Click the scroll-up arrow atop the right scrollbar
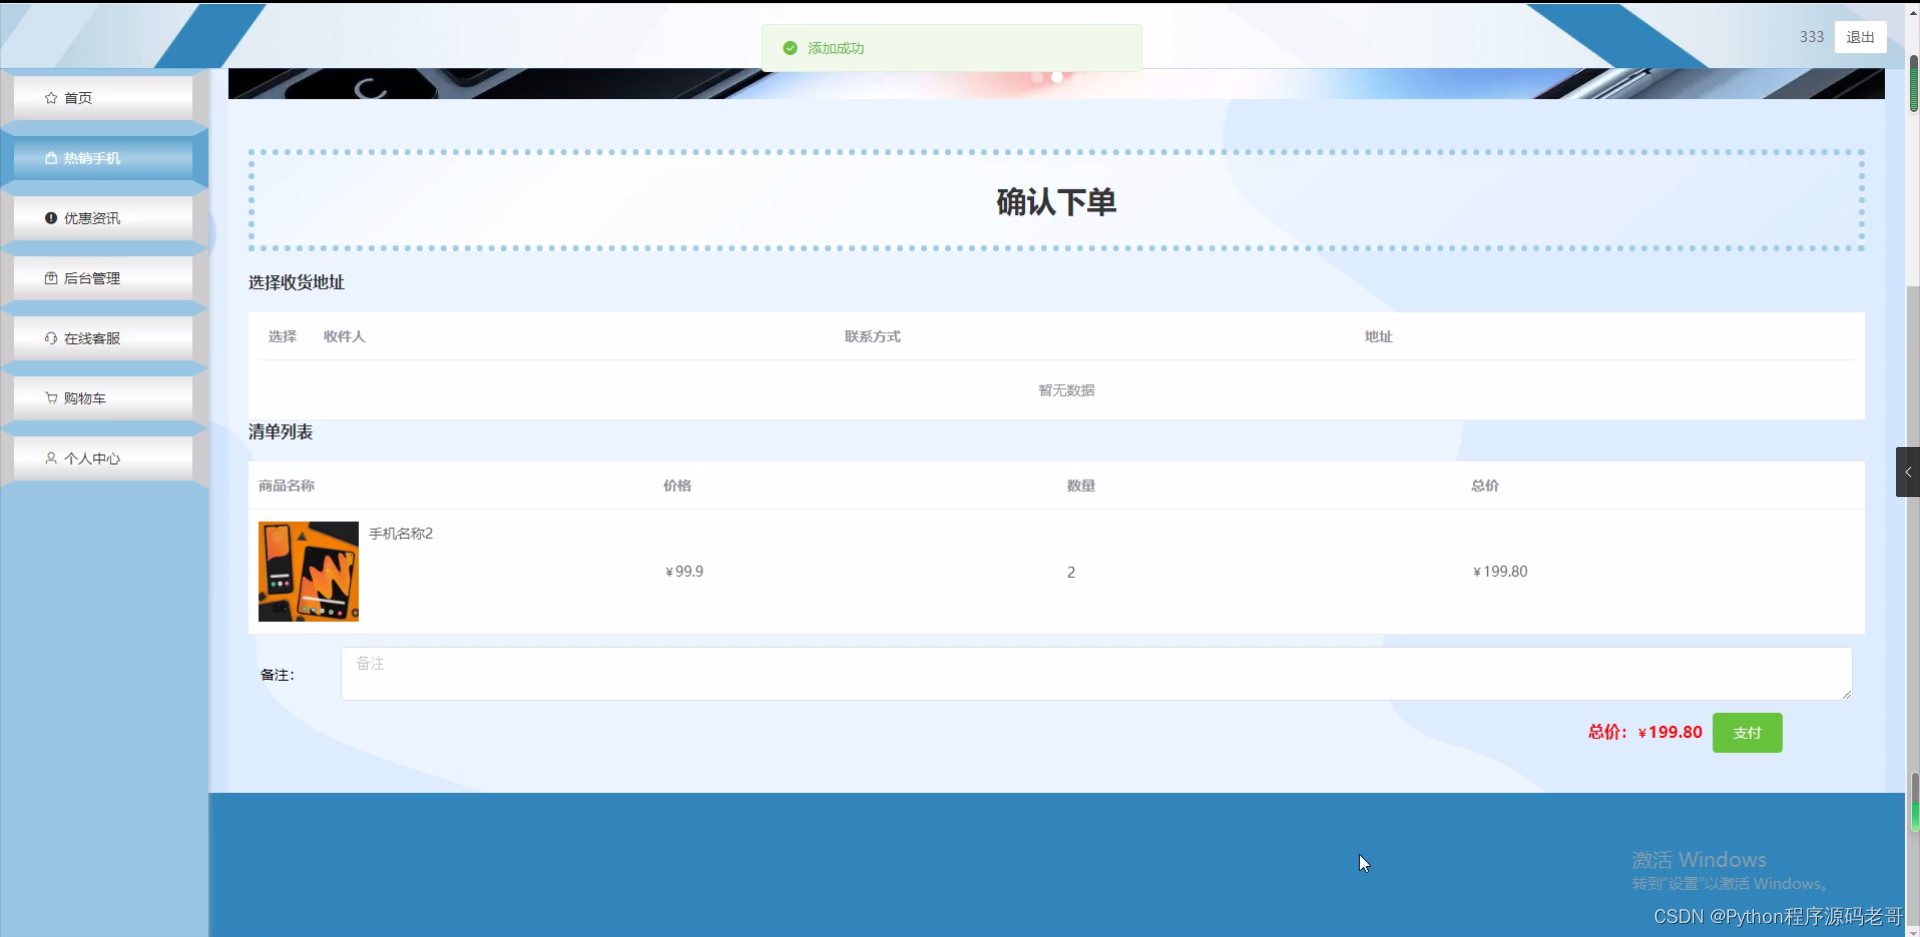Image resolution: width=1920 pixels, height=937 pixels. 1911,11
